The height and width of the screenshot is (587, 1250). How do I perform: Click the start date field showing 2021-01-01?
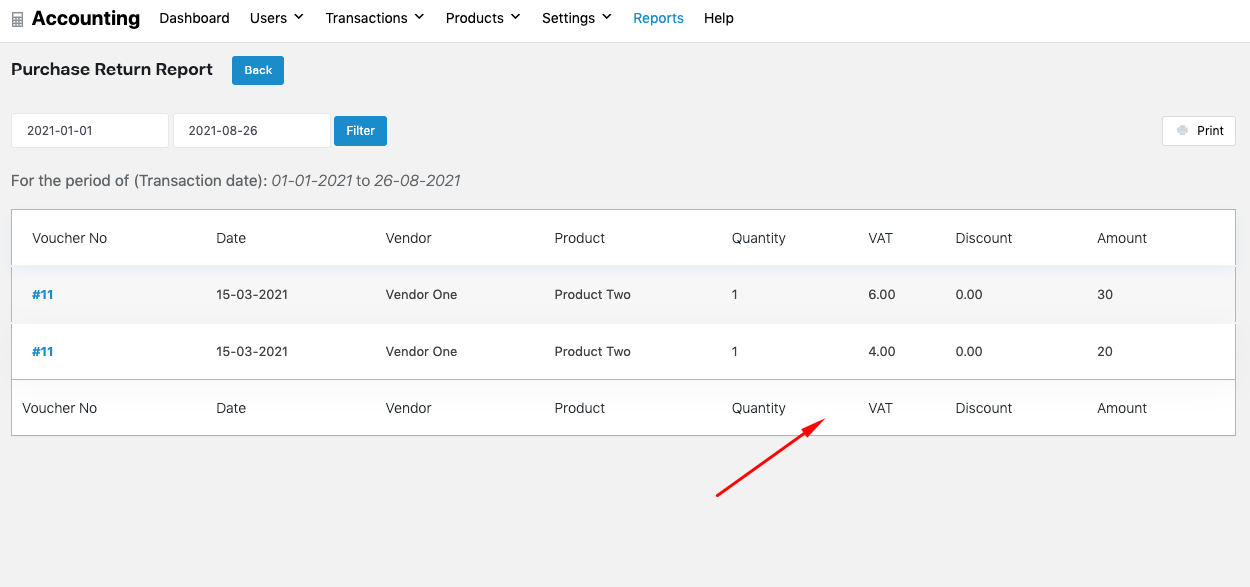(x=89, y=130)
